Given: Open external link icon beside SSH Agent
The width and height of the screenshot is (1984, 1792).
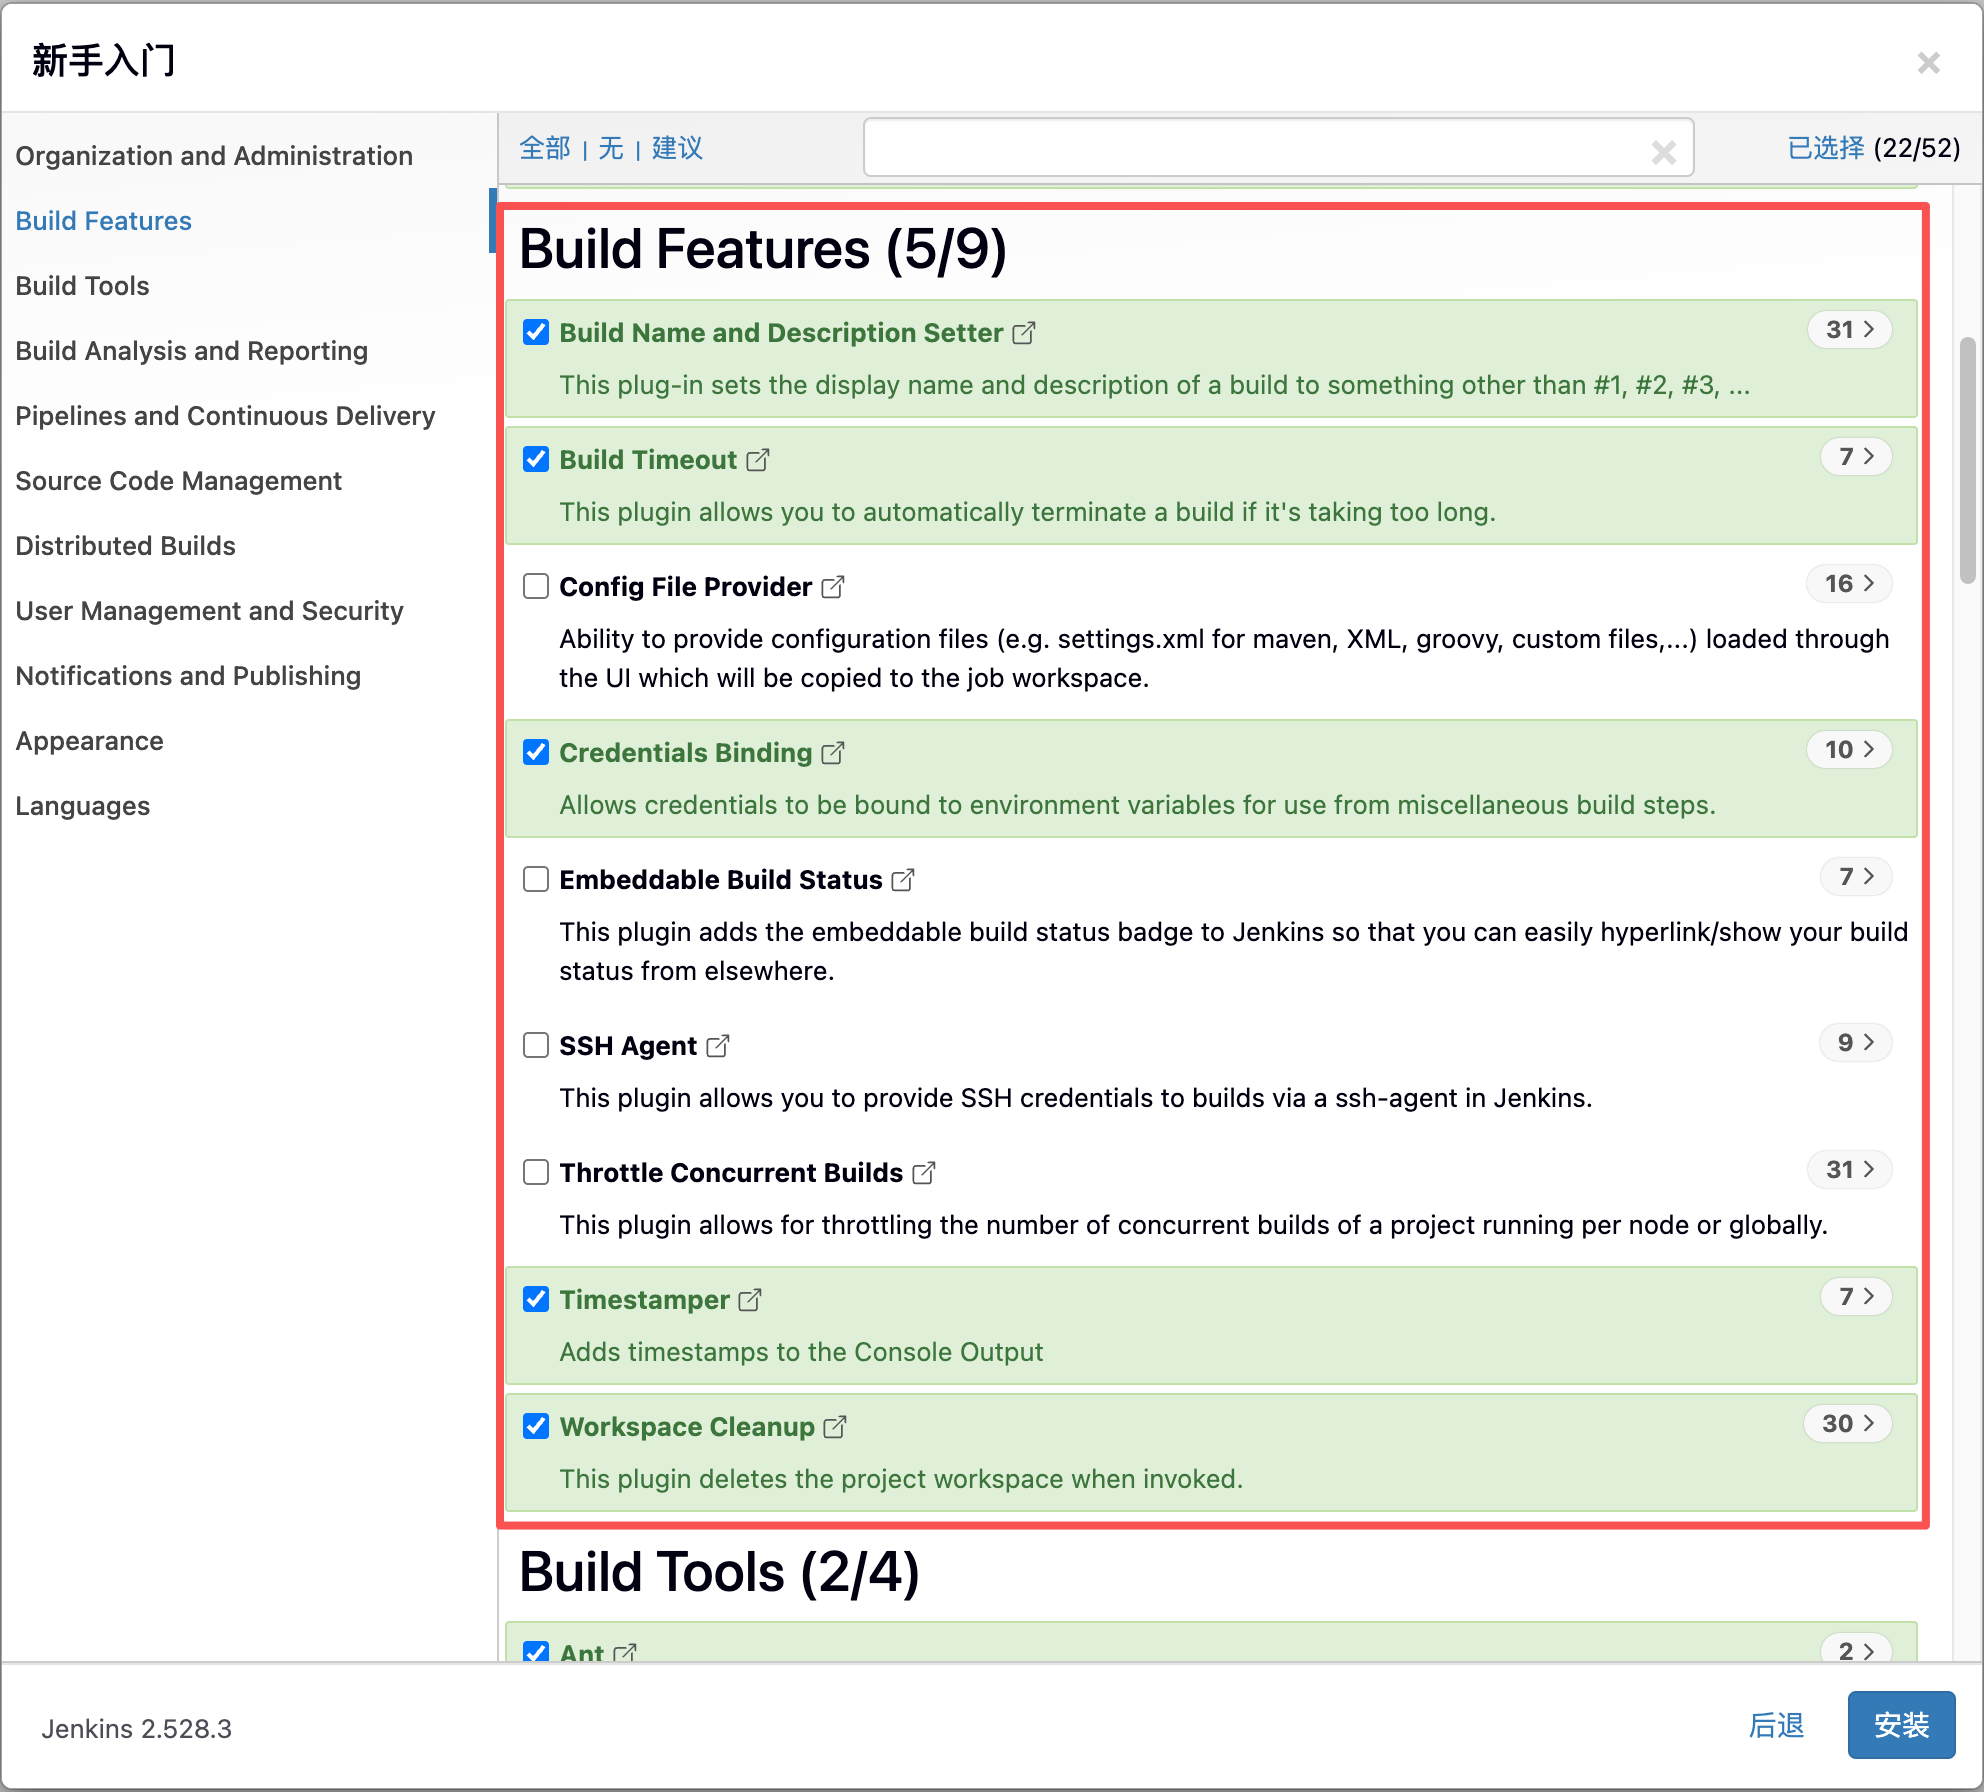Looking at the screenshot, I should point(718,1046).
